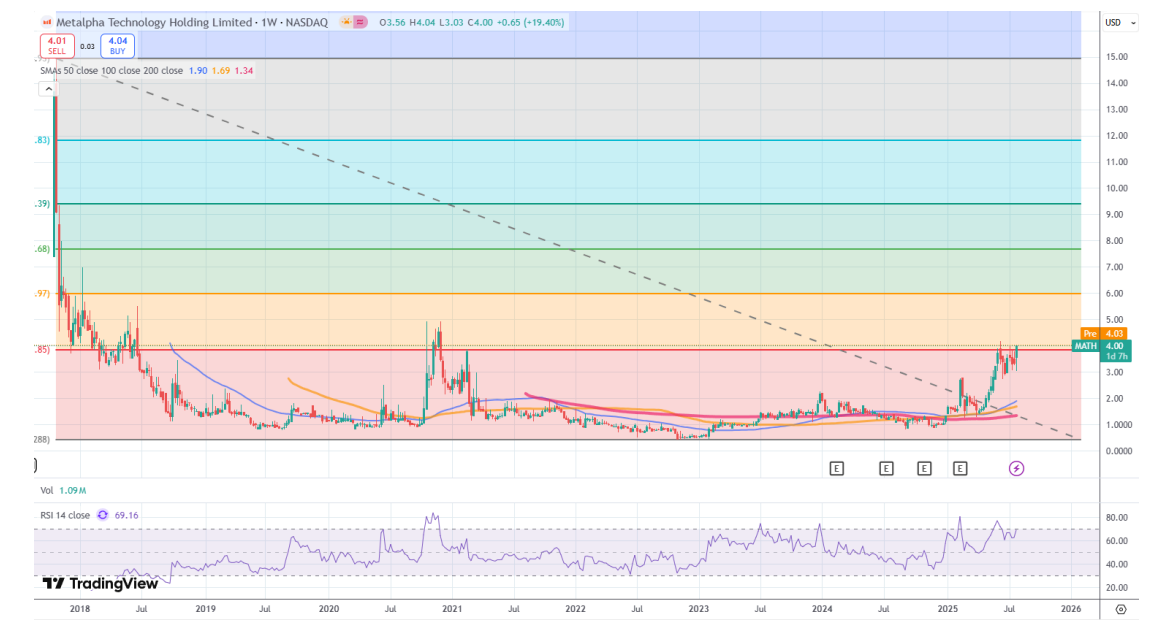Click the .85) Fibonacci level label
Screen dimensions: 1152x639
(43, 350)
